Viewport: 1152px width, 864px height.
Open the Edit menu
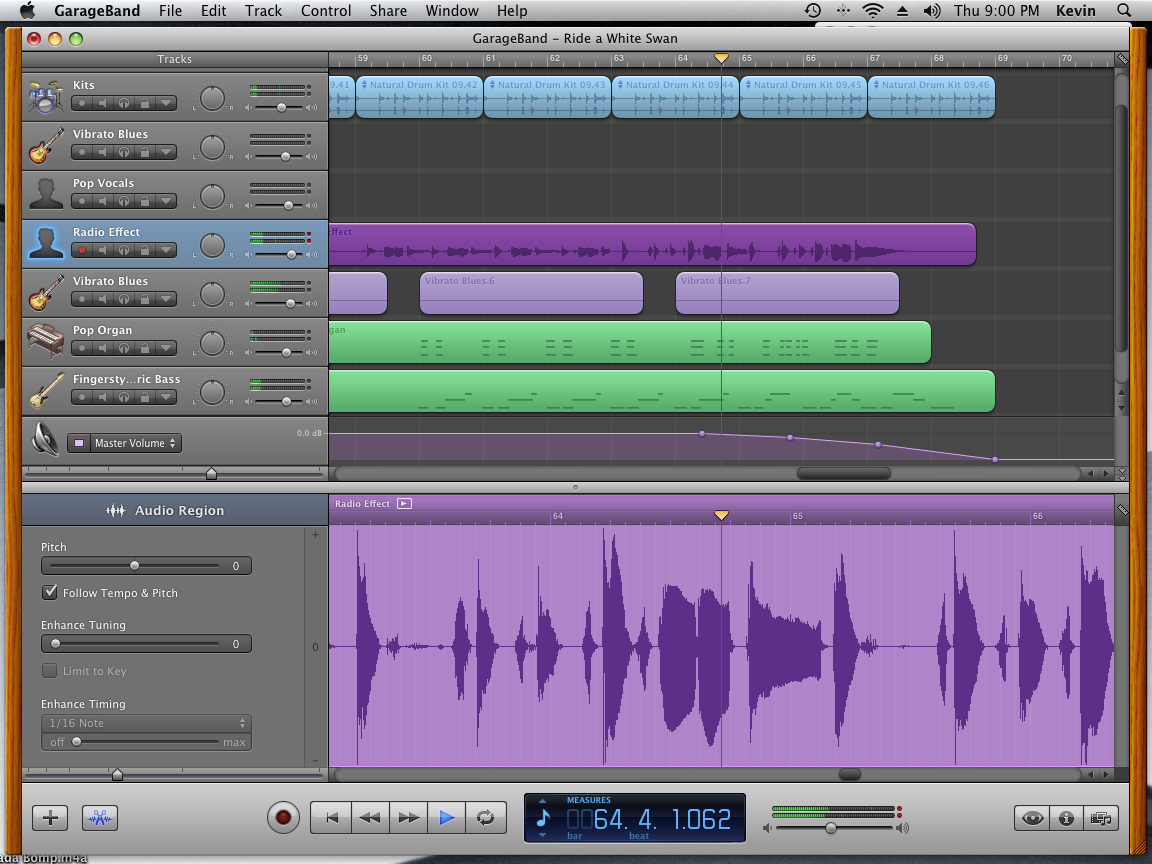[x=213, y=10]
